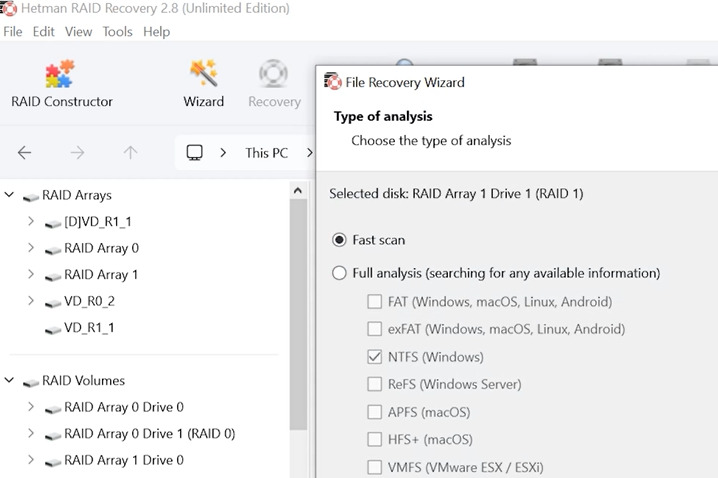Select the RAID Array 0 Drive 1 (RAID 0) label

tap(150, 434)
